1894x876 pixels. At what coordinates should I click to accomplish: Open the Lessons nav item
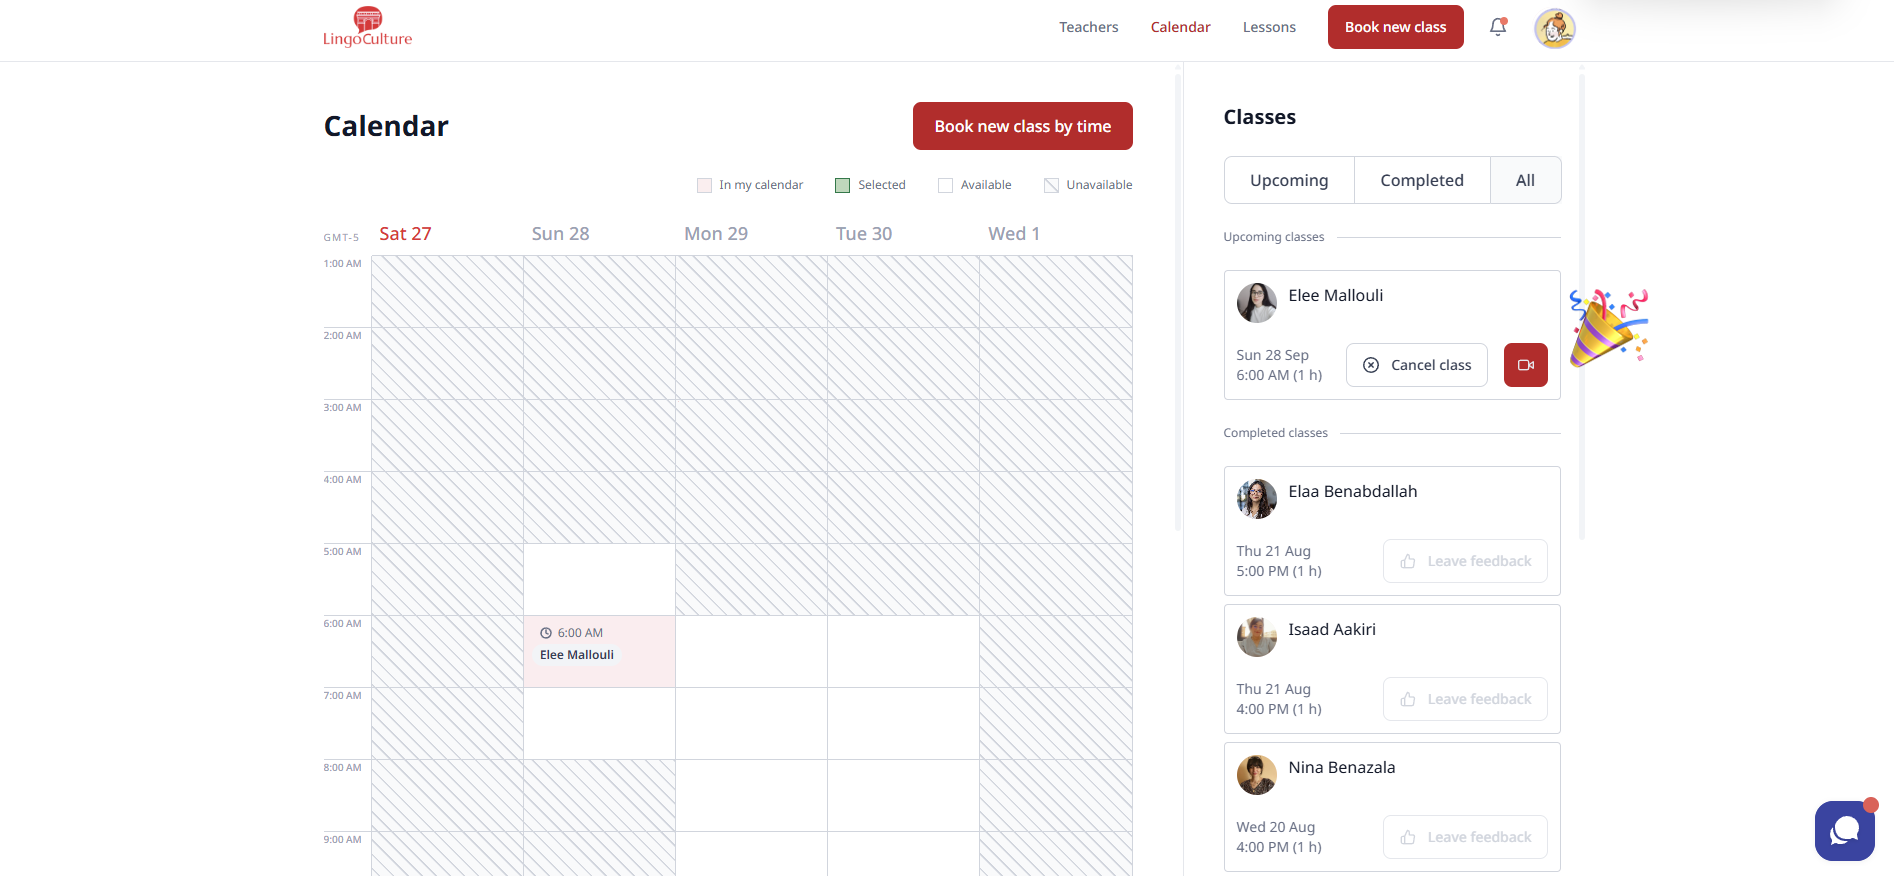(x=1269, y=27)
